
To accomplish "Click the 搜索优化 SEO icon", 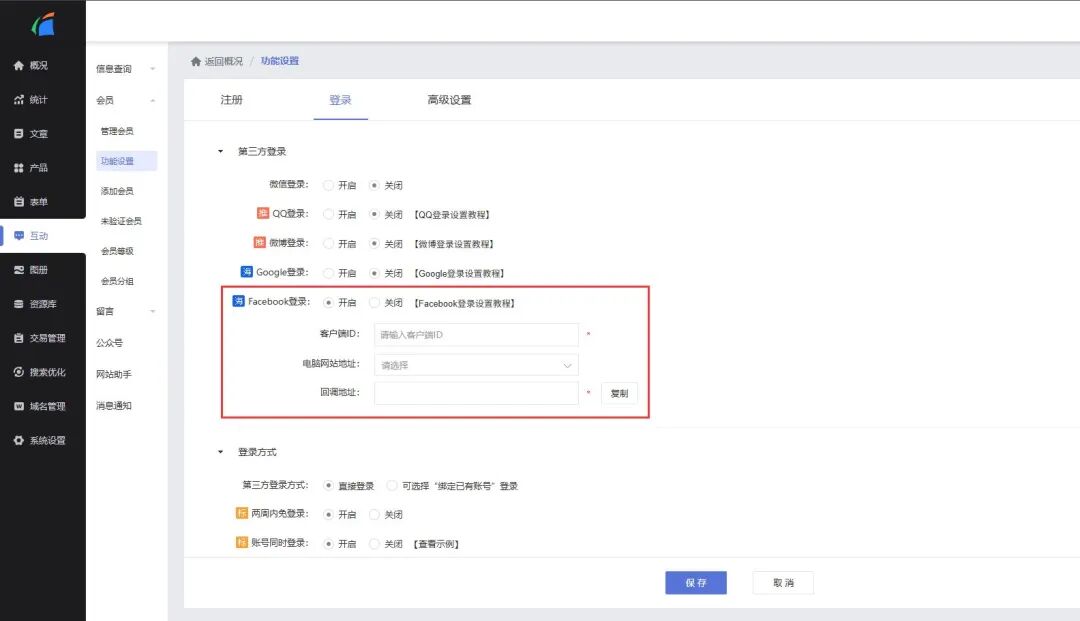I will pyautogui.click(x=18, y=372).
